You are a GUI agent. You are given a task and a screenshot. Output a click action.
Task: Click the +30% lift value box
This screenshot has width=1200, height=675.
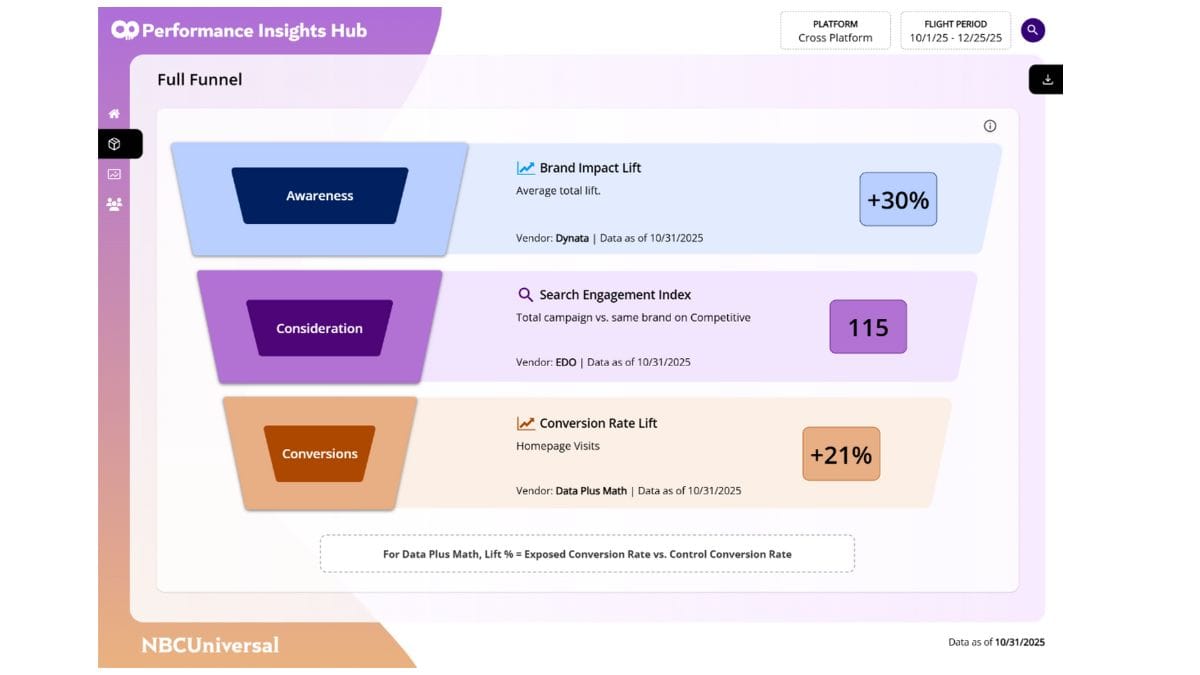pyautogui.click(x=898, y=200)
